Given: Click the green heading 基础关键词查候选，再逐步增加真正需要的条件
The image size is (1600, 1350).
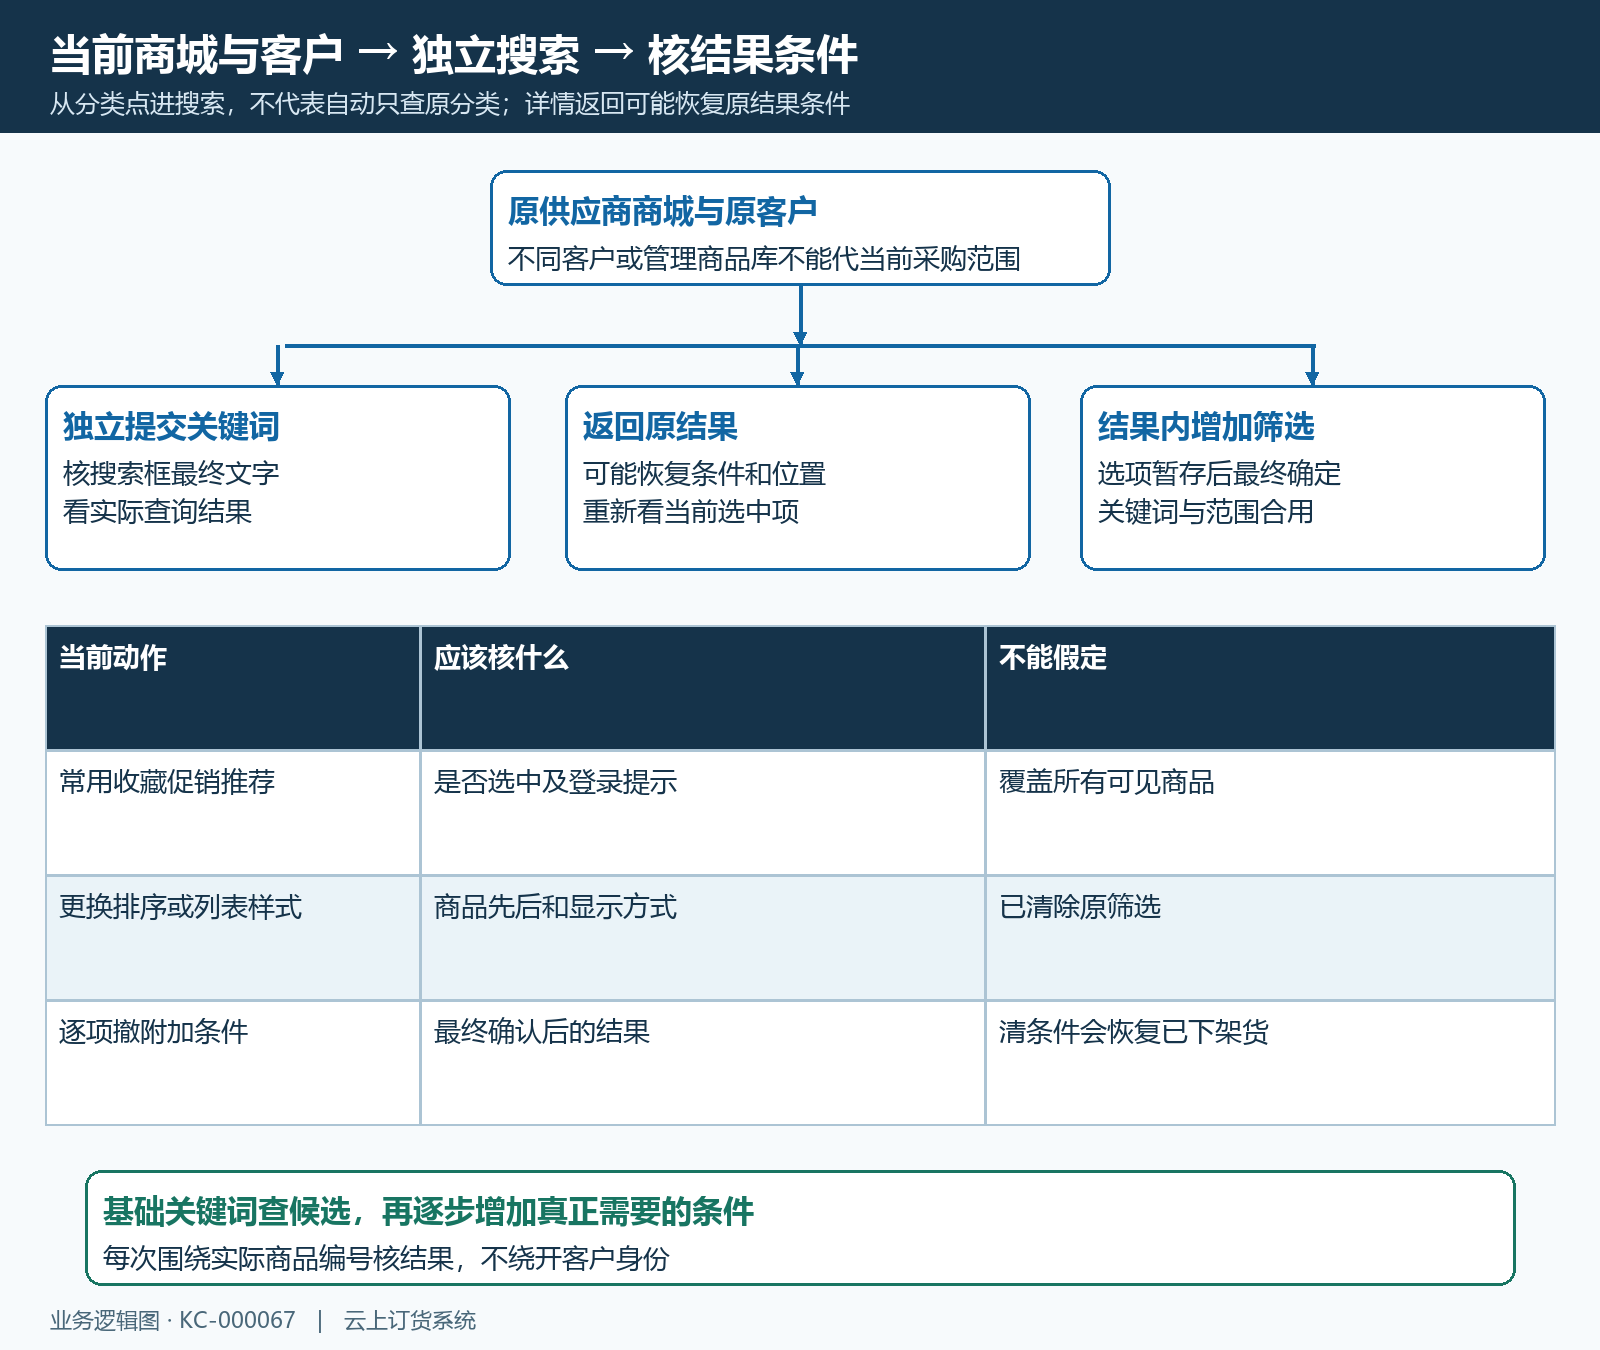Looking at the screenshot, I should 428,1211.
